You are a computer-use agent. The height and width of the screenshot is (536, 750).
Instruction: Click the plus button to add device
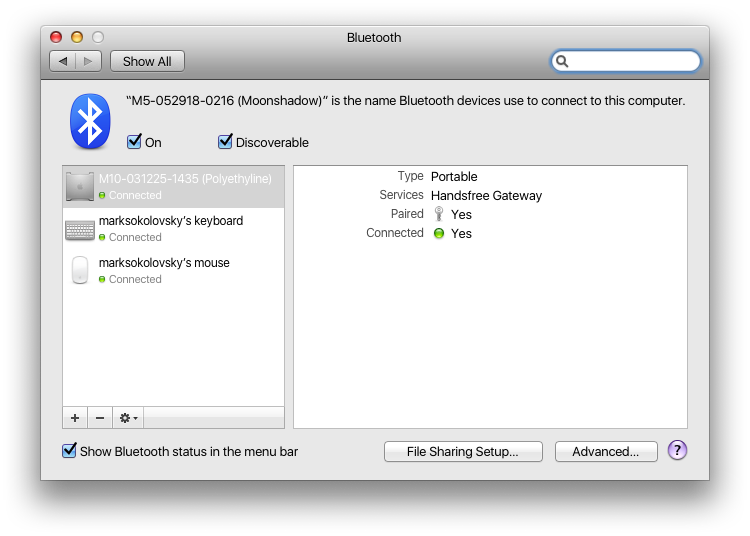click(x=75, y=418)
